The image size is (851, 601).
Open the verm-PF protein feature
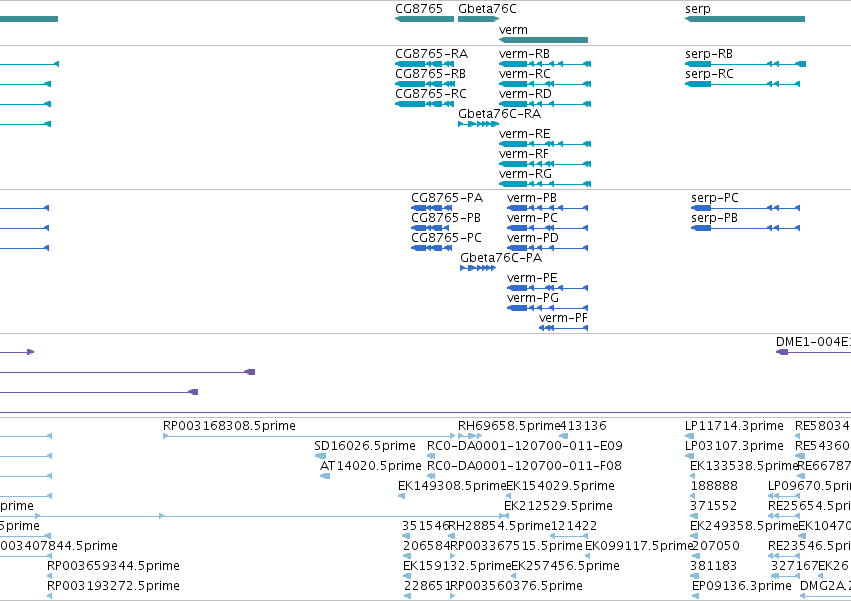(x=563, y=328)
